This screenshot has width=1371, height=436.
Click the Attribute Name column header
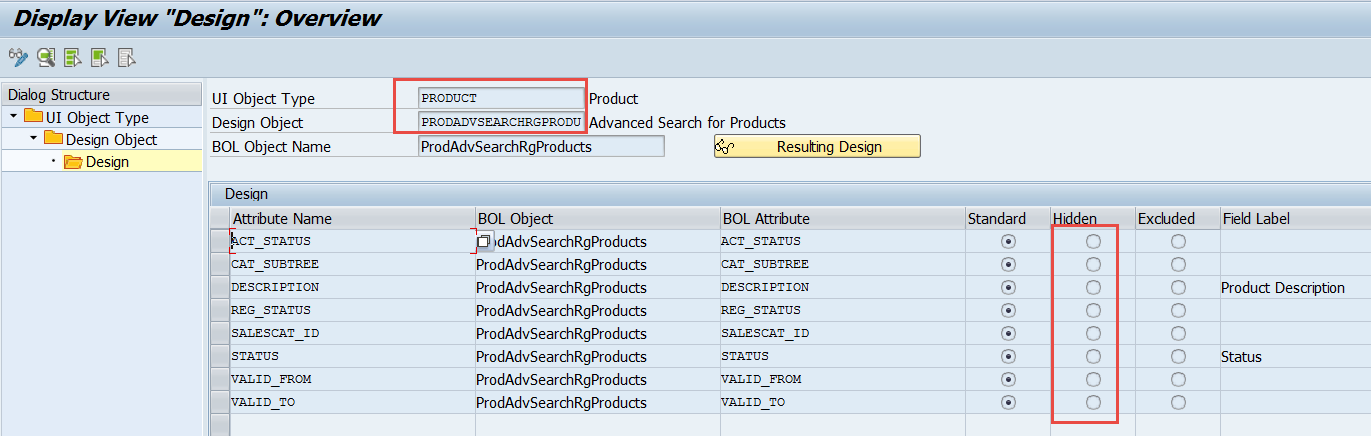(352, 218)
